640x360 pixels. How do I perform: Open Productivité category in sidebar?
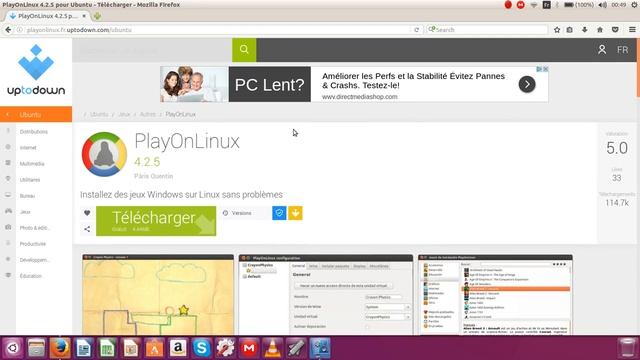(x=33, y=244)
